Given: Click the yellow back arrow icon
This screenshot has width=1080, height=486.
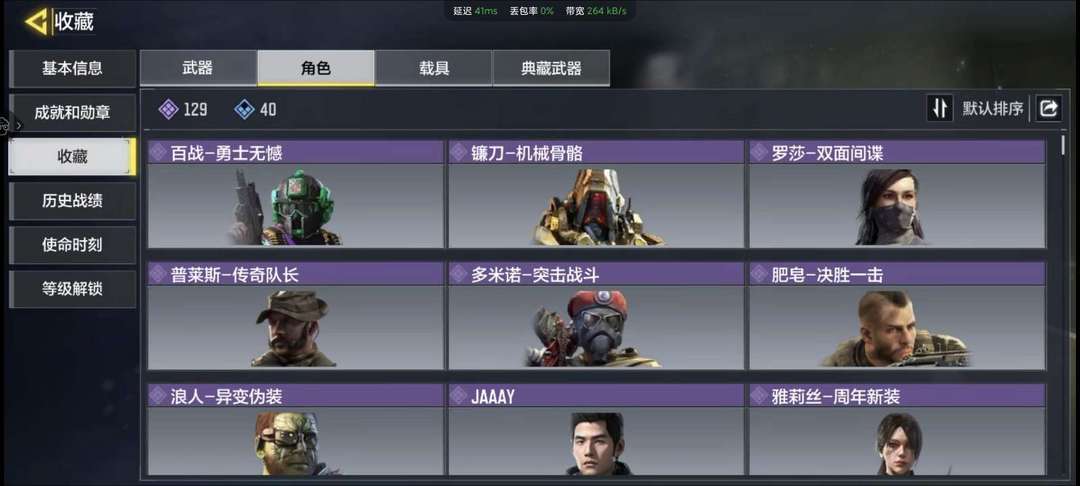Looking at the screenshot, I should pyautogui.click(x=36, y=22).
